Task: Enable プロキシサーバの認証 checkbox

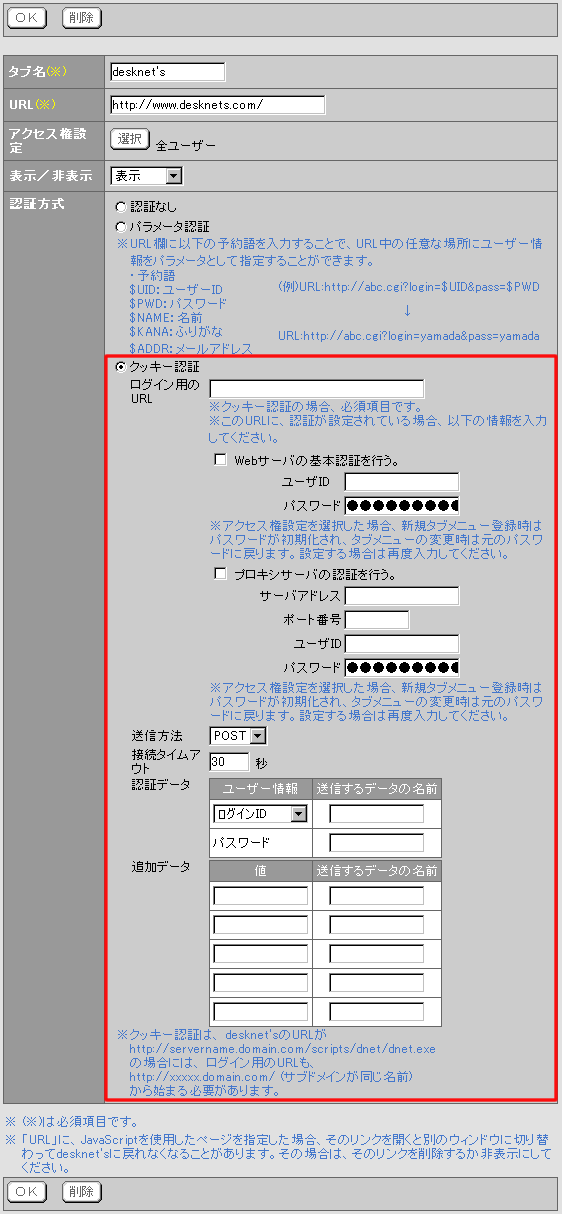Action: click(221, 575)
